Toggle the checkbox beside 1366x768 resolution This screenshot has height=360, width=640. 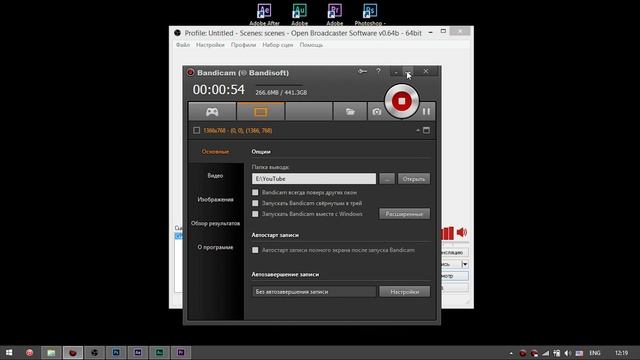tap(196, 131)
